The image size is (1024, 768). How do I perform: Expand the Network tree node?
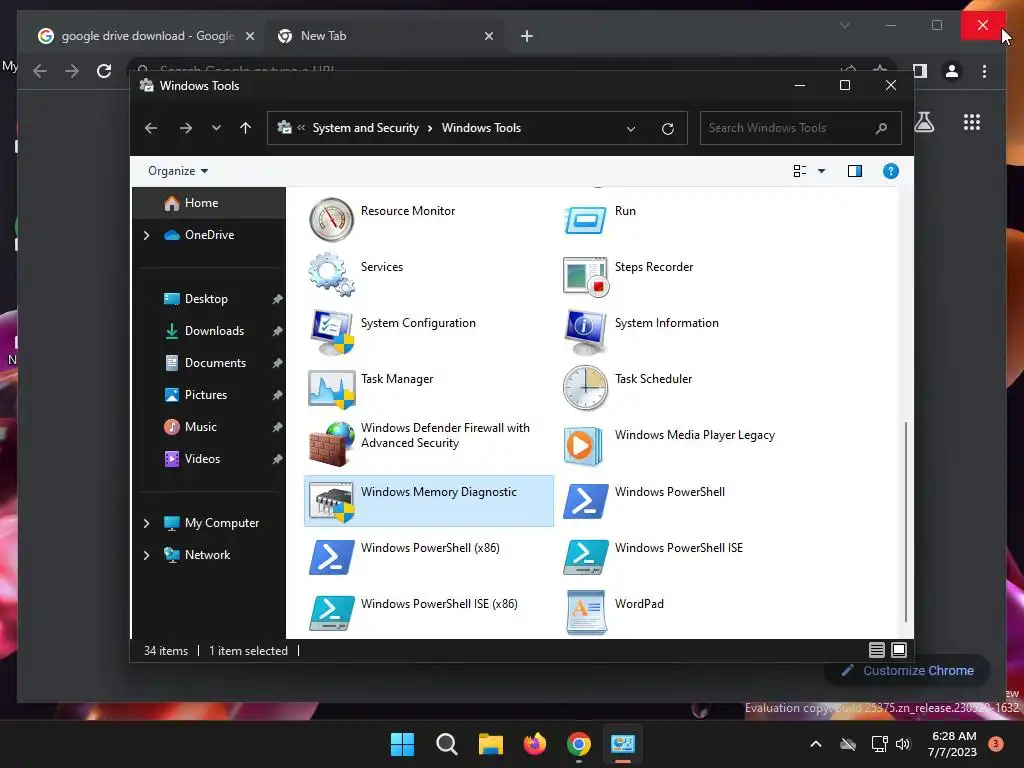point(146,555)
